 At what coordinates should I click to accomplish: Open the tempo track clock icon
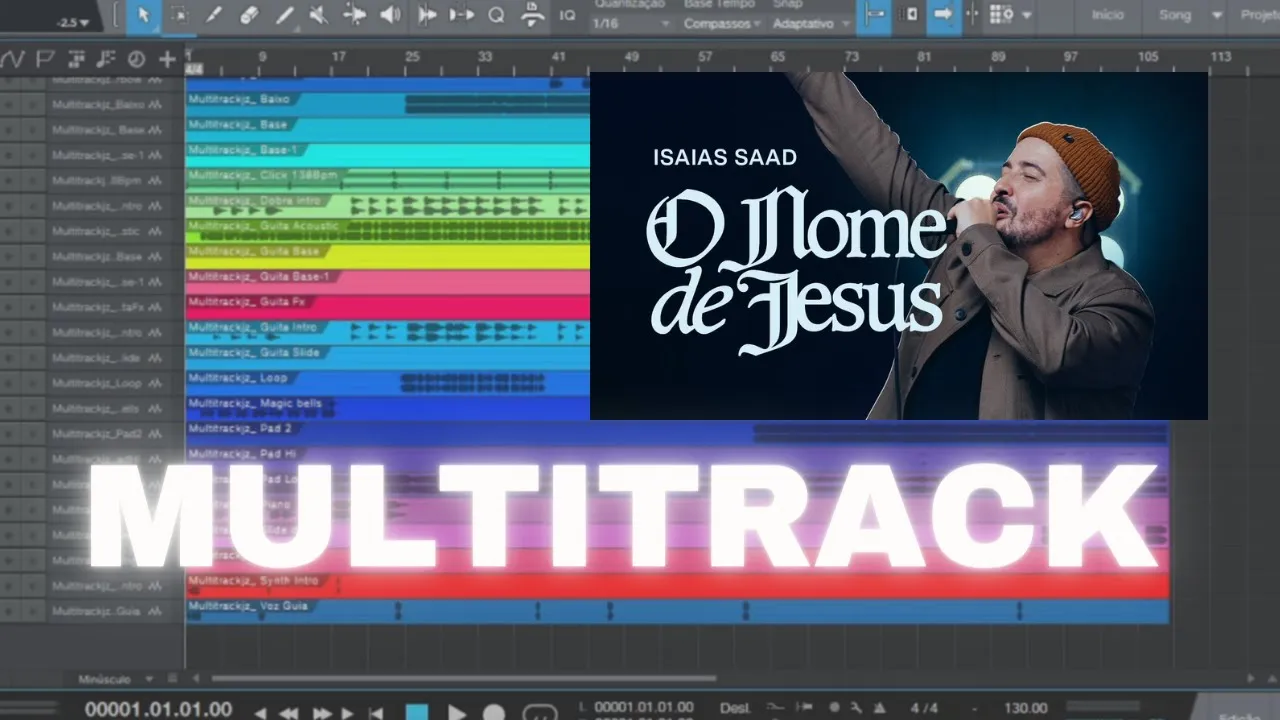[136, 59]
